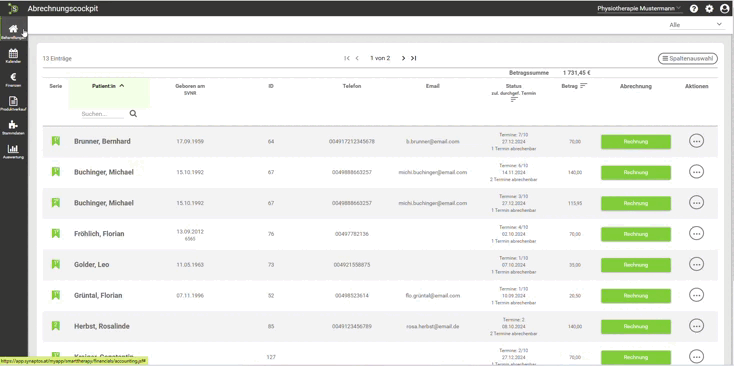Open the Stammdaten puzzle icon
The image size is (734, 366).
13,125
